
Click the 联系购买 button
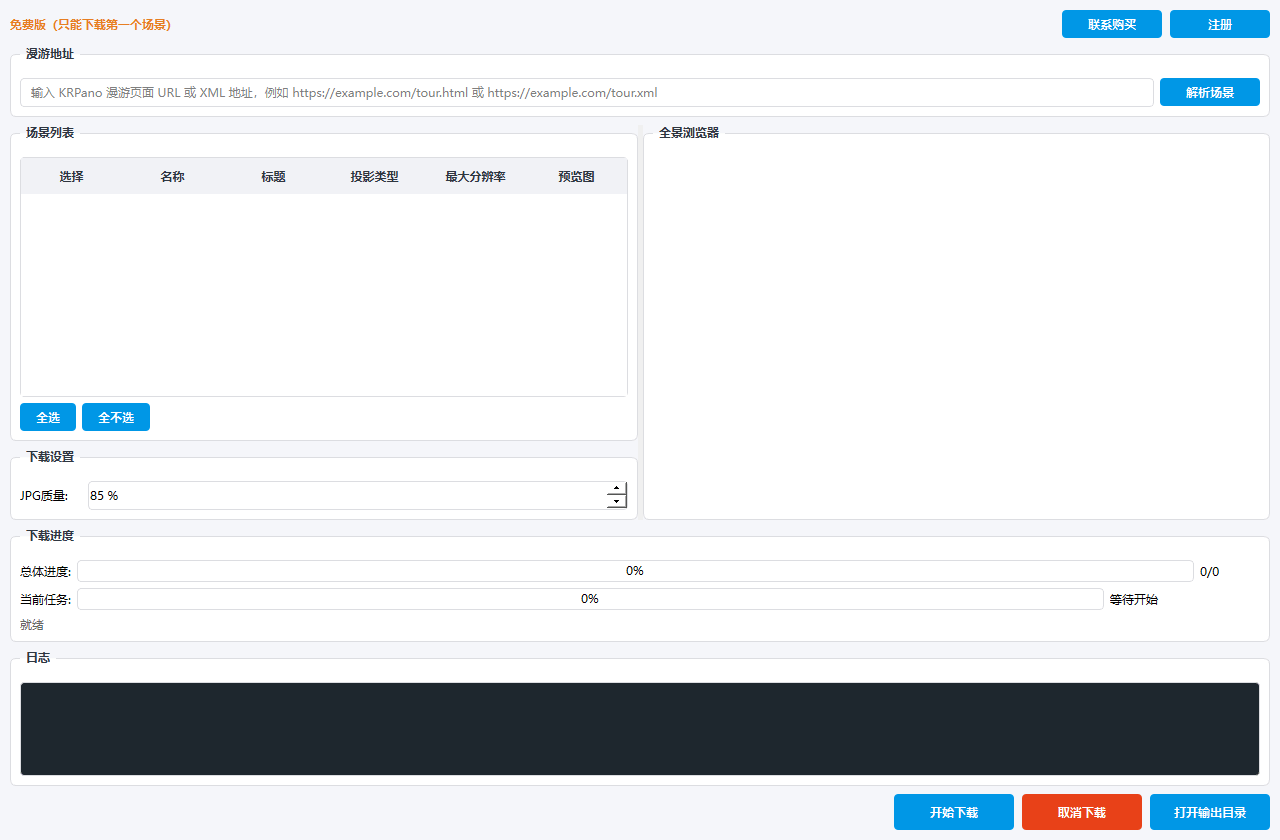coord(1112,24)
